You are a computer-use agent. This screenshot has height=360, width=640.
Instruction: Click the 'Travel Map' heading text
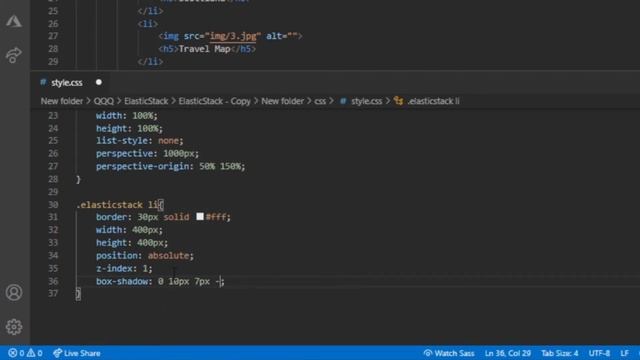[x=204, y=49]
